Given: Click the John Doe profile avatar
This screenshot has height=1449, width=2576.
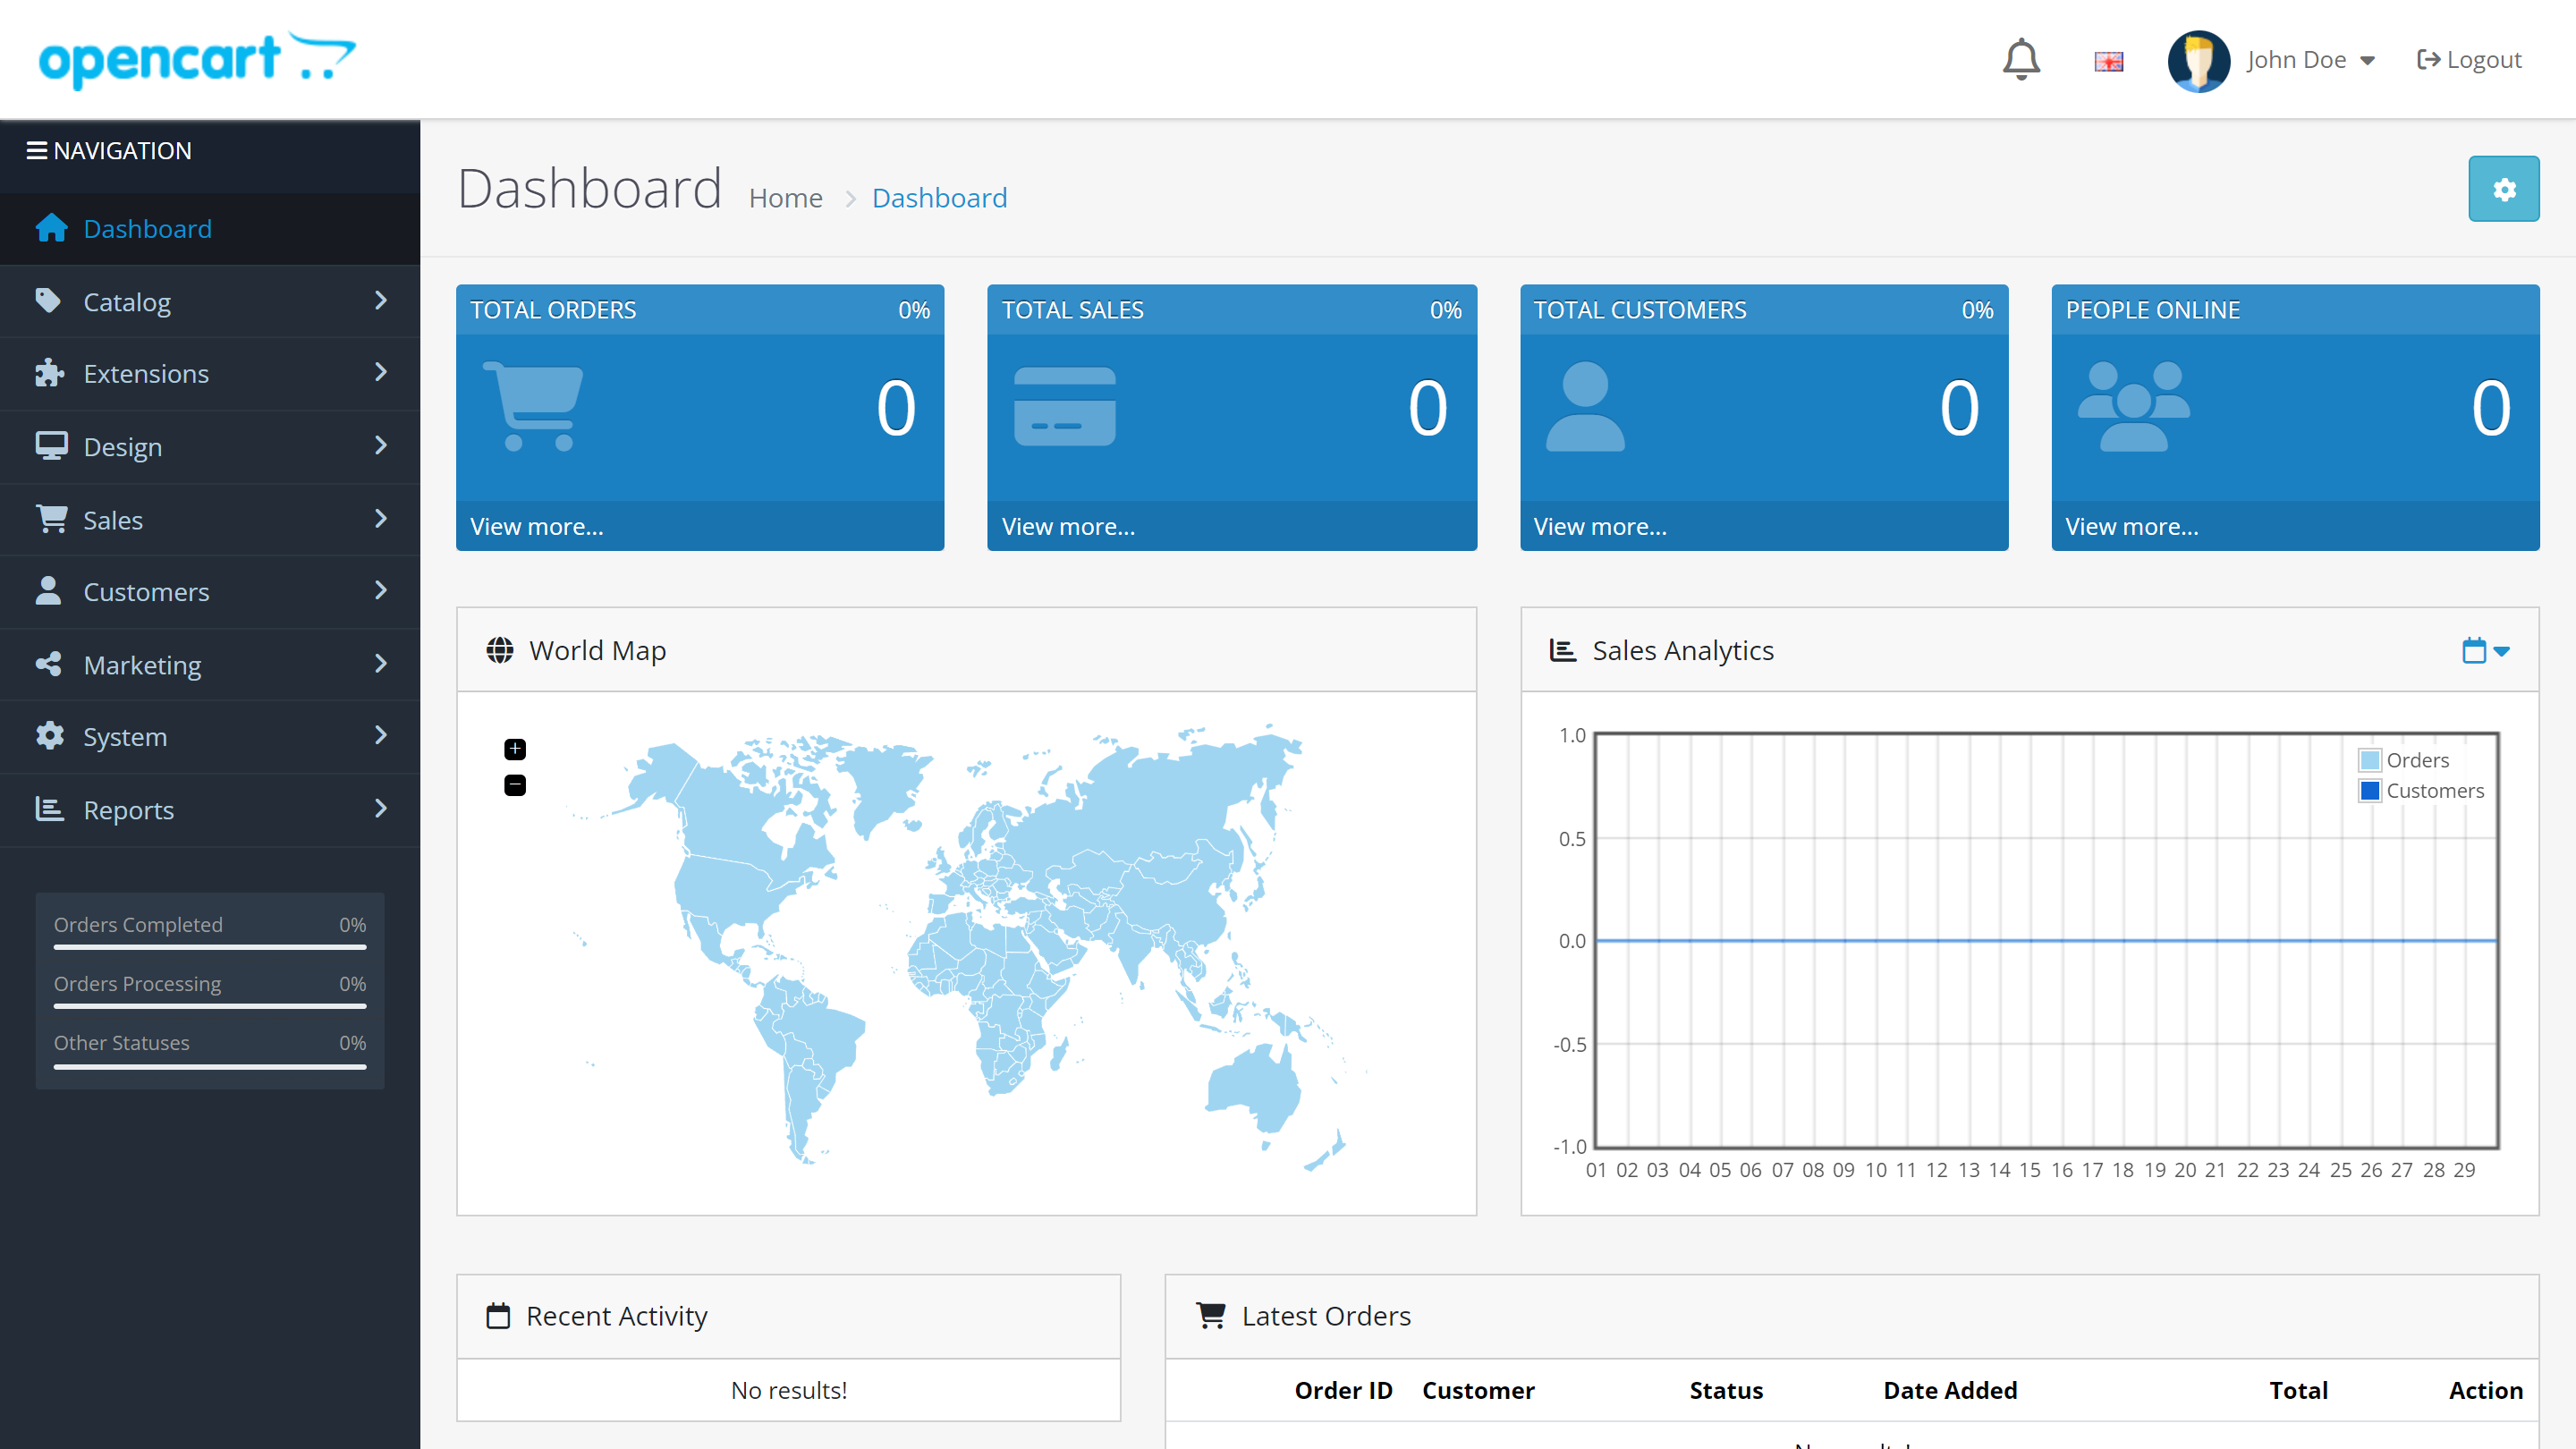Looking at the screenshot, I should (2198, 60).
